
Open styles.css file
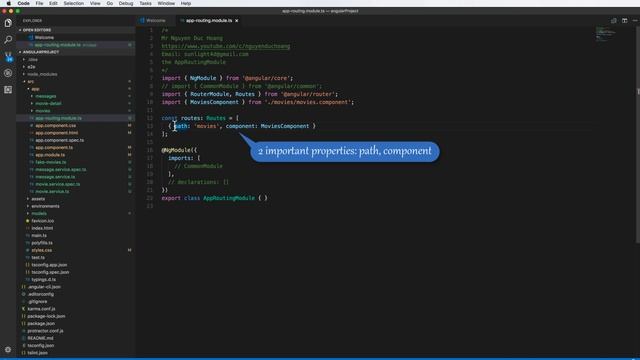tap(41, 251)
